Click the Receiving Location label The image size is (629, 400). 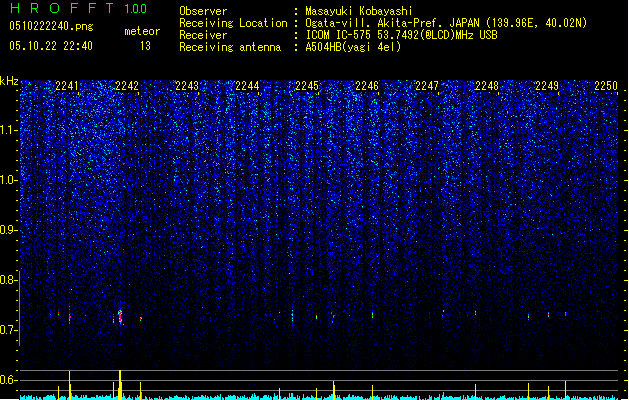click(233, 23)
